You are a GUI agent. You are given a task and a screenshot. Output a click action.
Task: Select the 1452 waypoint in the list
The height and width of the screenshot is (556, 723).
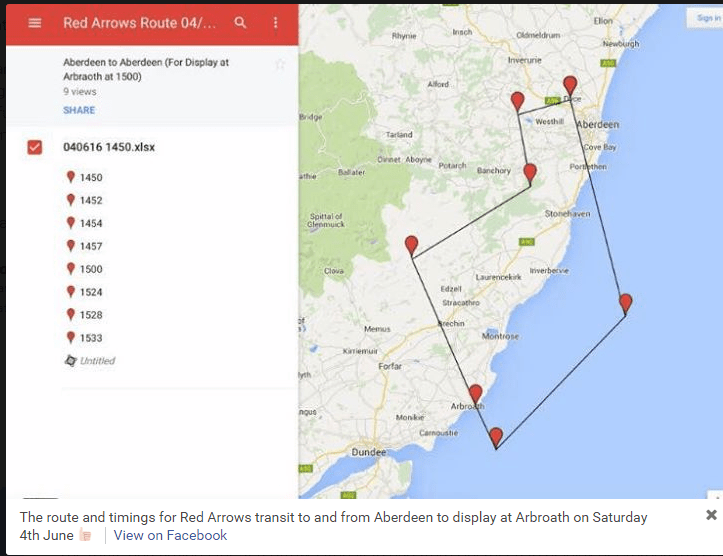[91, 201]
